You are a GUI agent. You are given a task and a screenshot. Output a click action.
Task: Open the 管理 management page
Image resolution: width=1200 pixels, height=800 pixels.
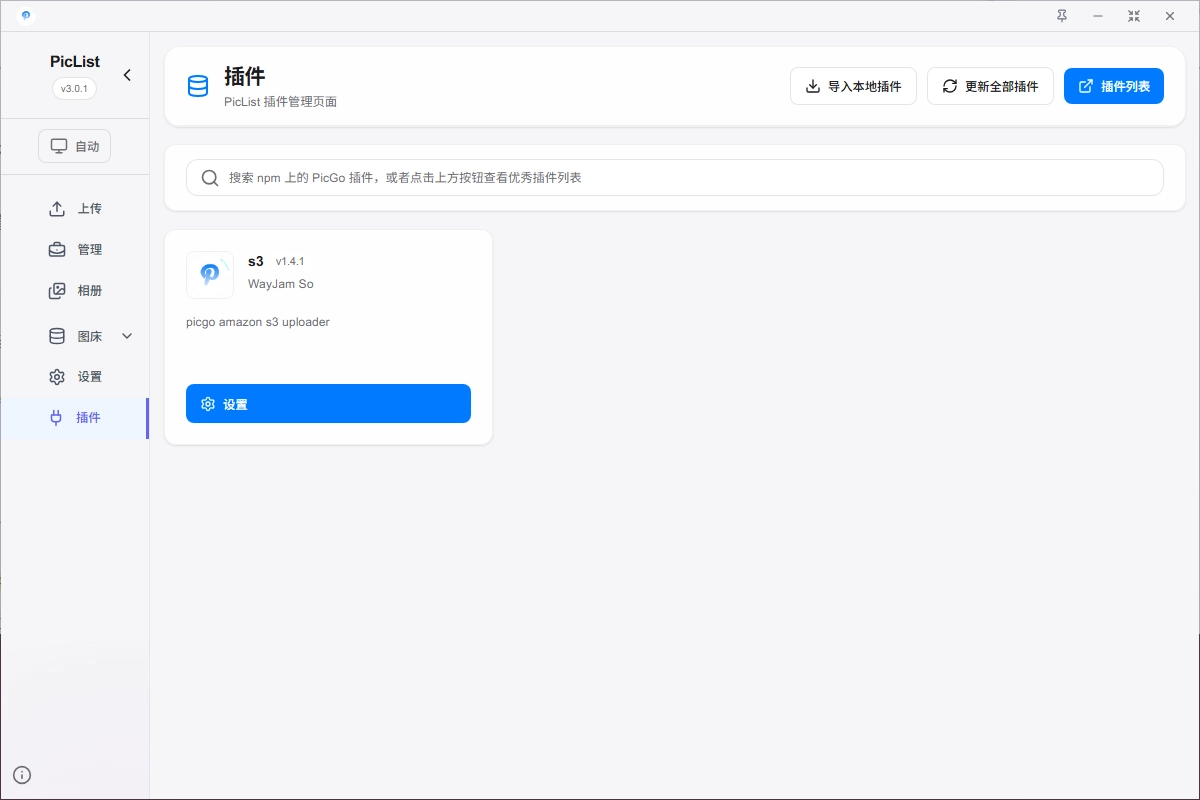pyautogui.click(x=74, y=250)
